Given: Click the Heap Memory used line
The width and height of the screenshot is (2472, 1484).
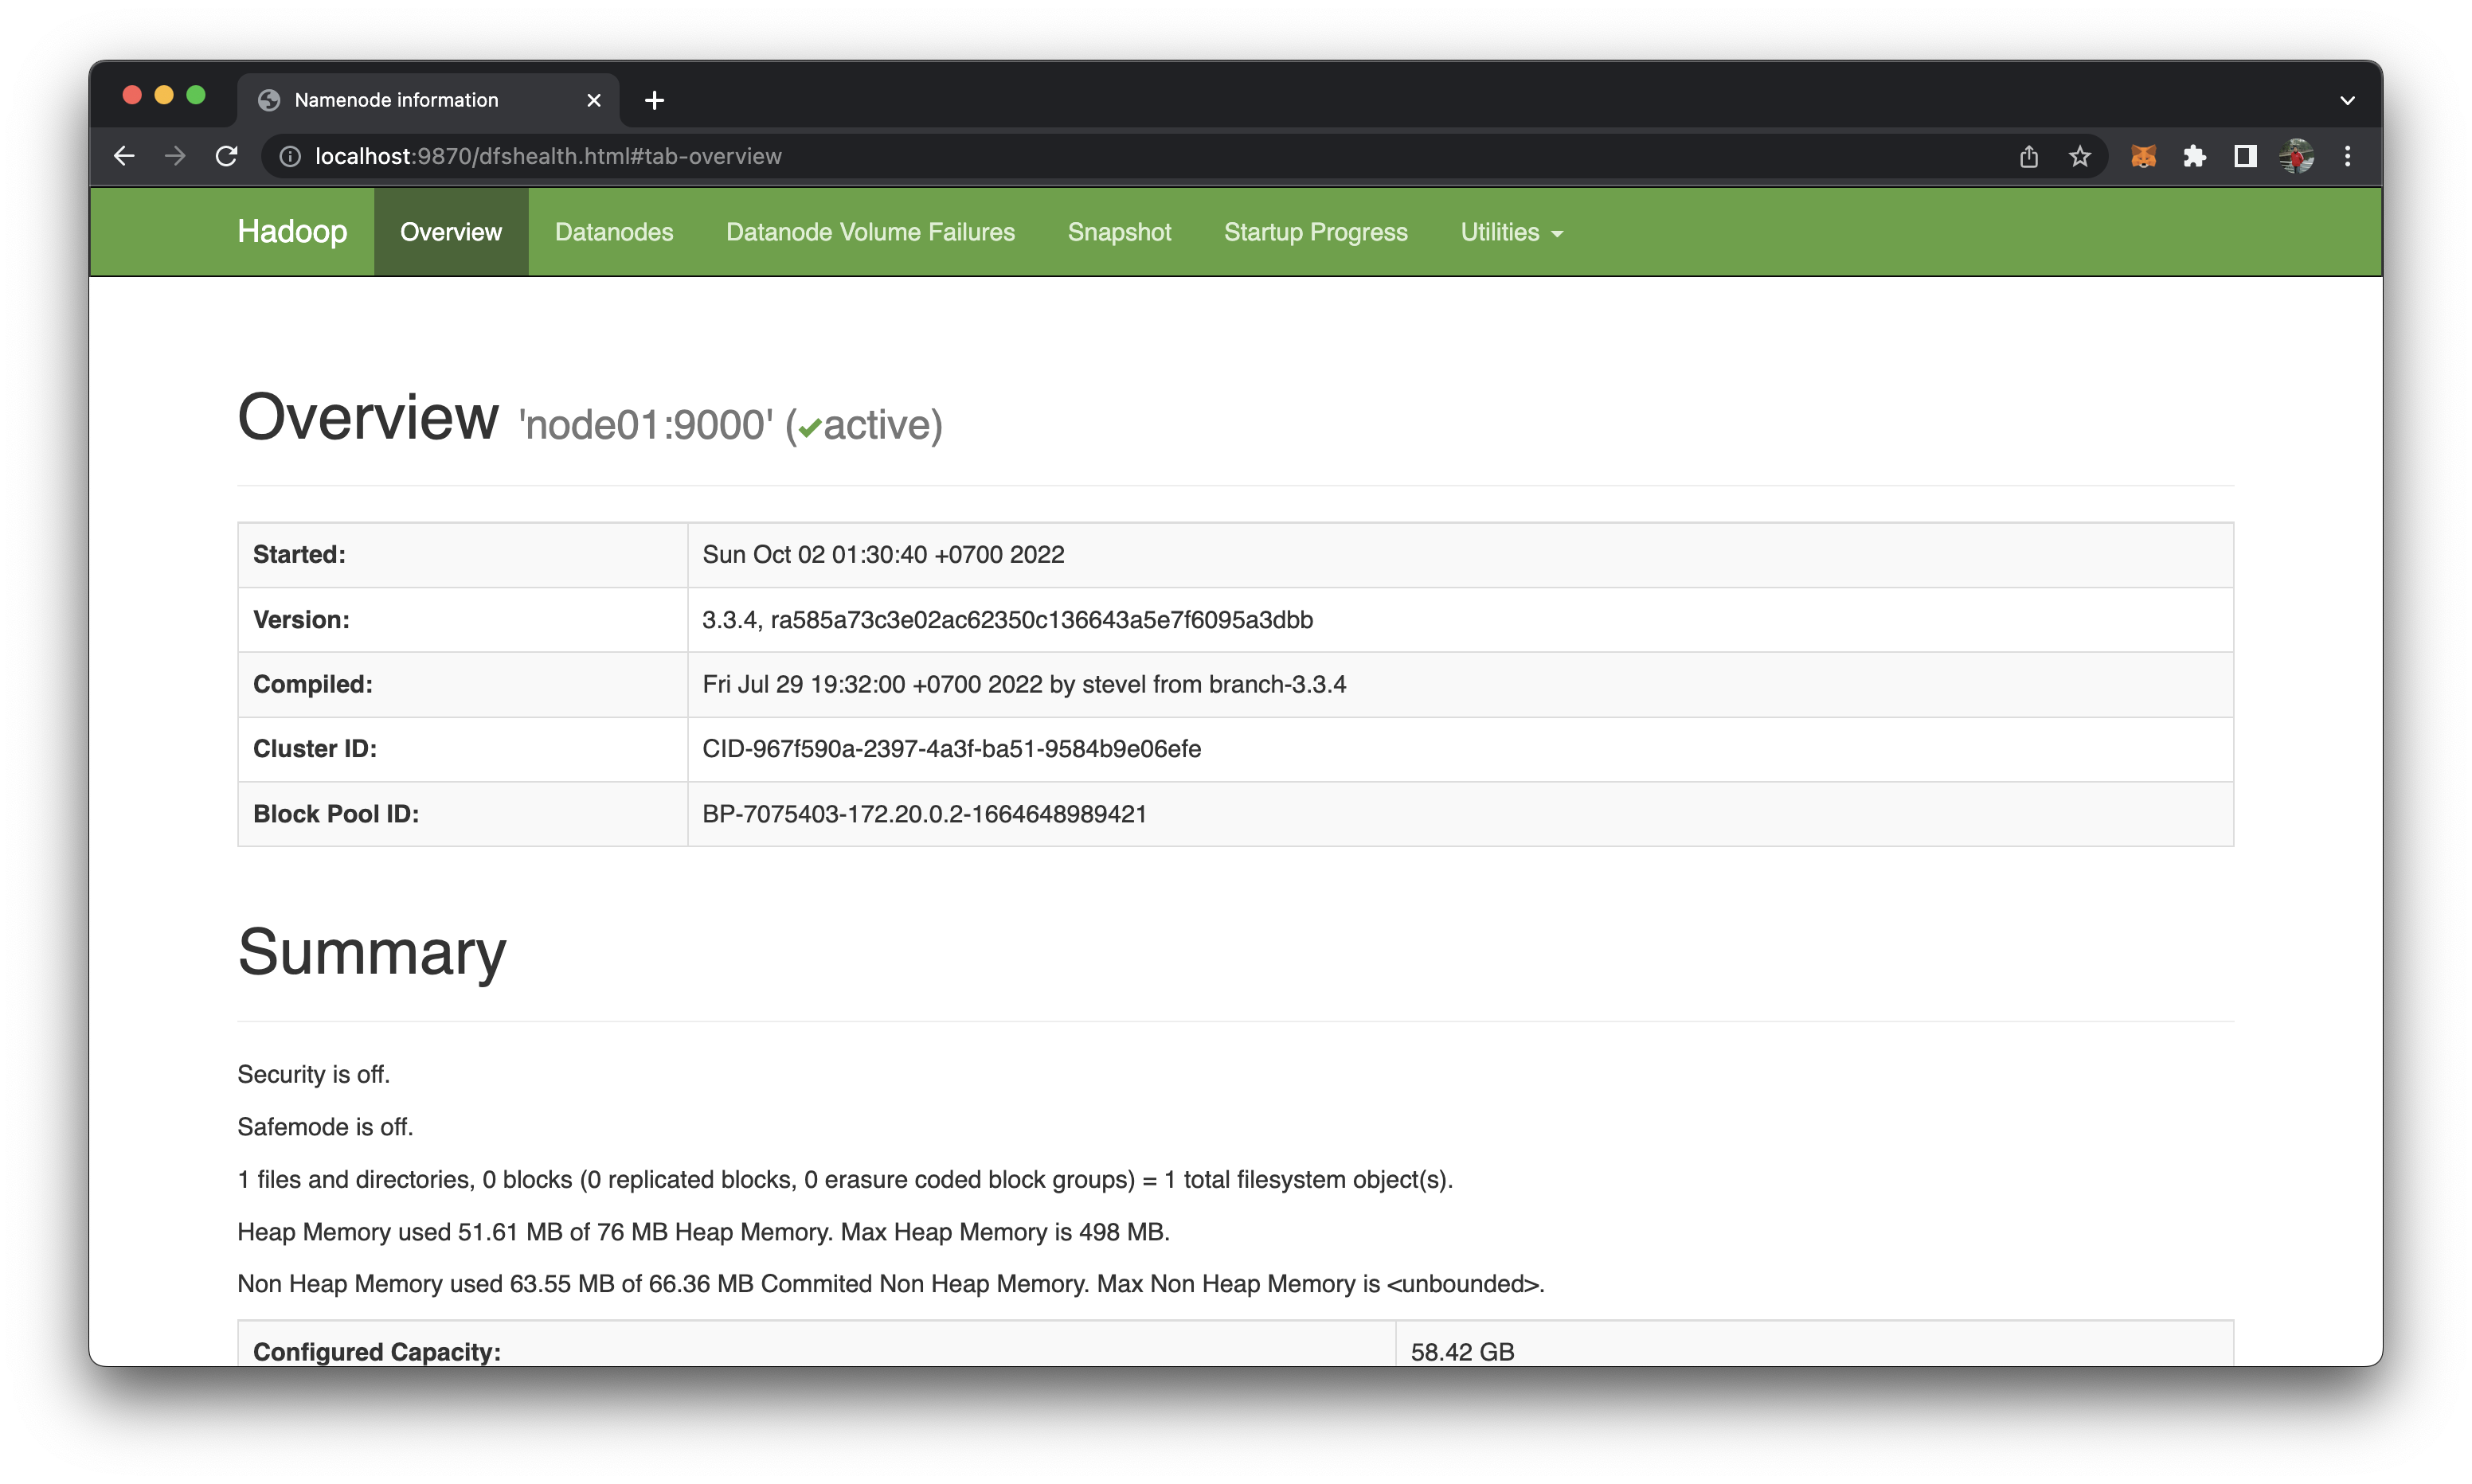Looking at the screenshot, I should tap(703, 1232).
